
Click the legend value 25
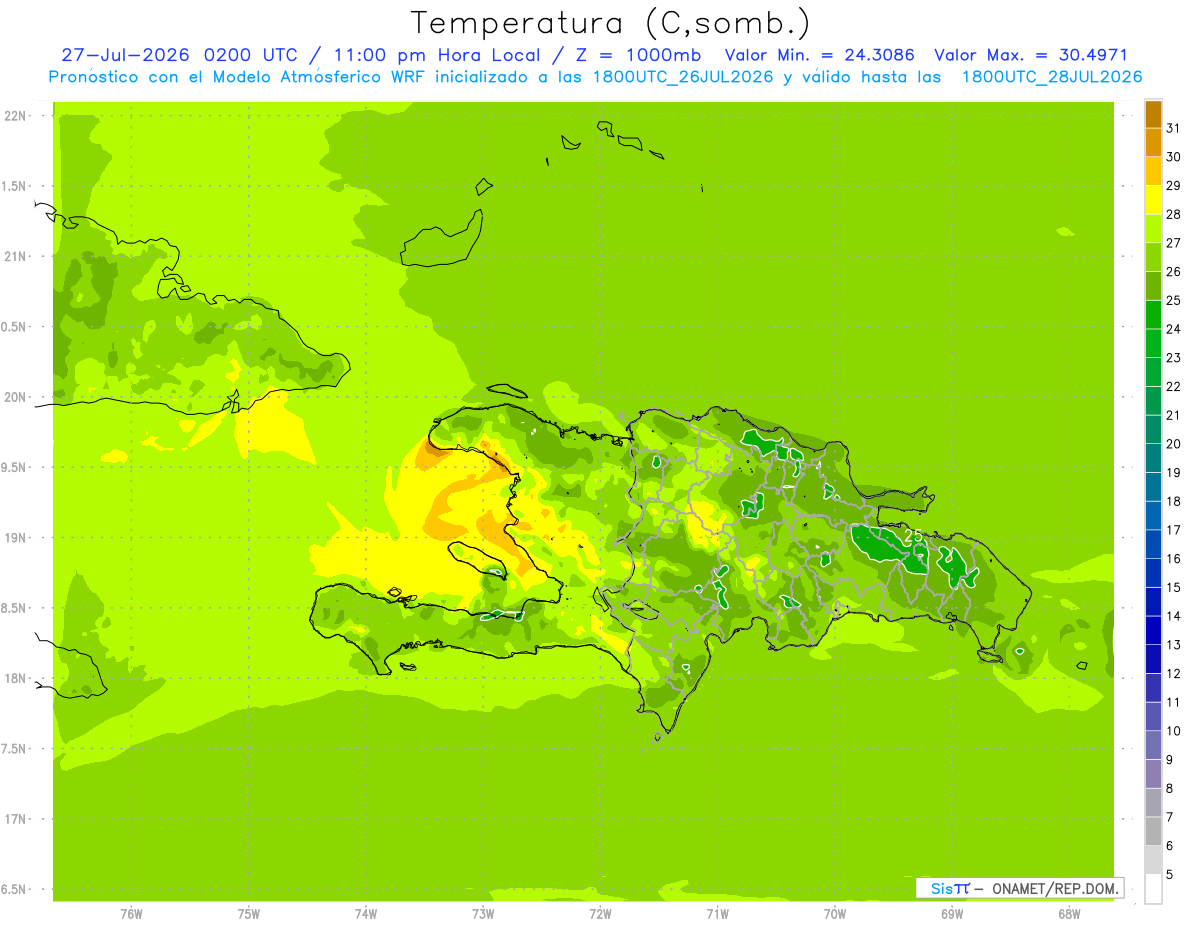point(1173,300)
